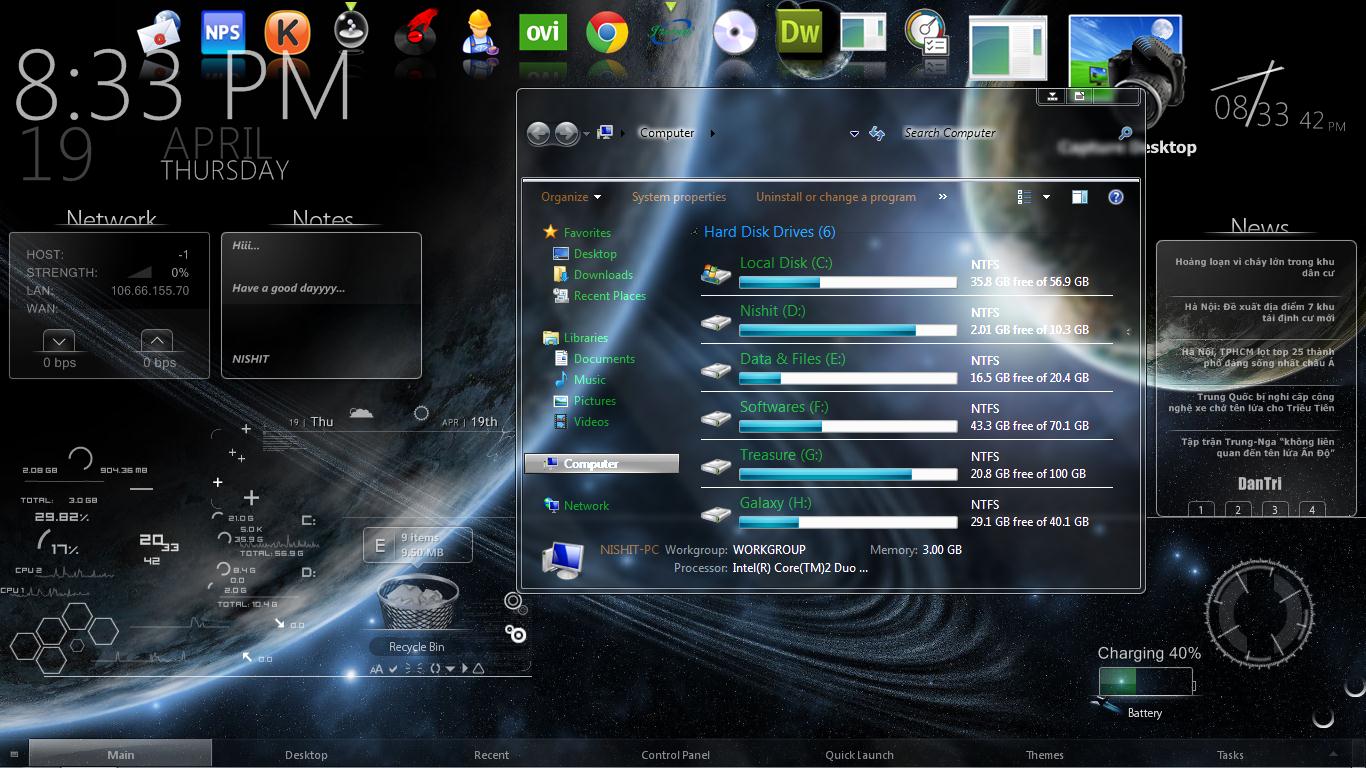The height and width of the screenshot is (768, 1366).
Task: Click the refresh icon in the address bar
Action: [x=877, y=133]
